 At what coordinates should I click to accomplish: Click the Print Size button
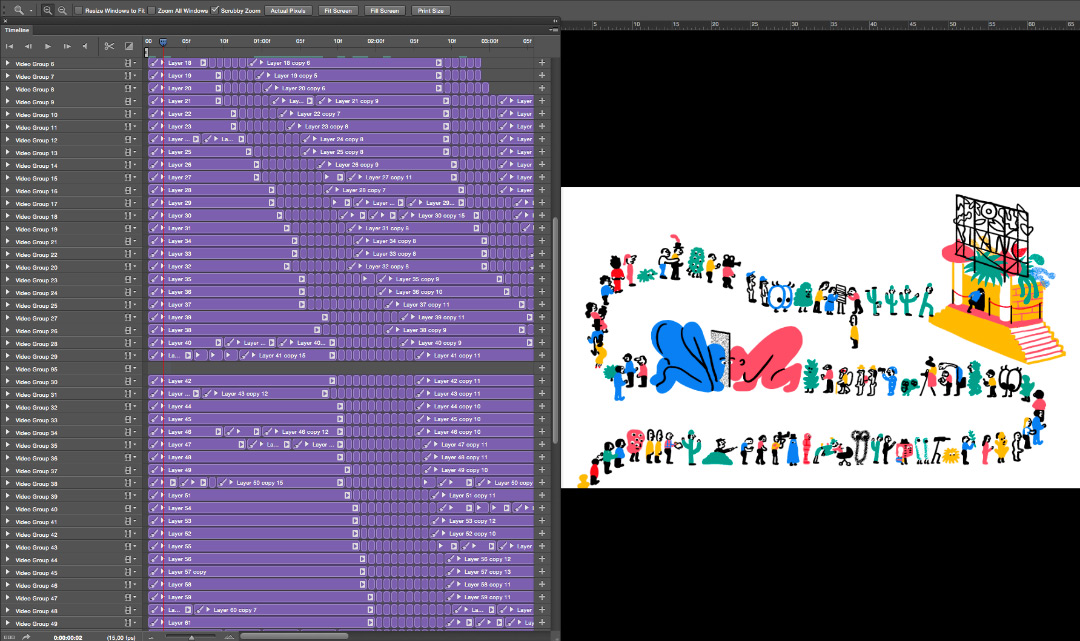click(430, 10)
